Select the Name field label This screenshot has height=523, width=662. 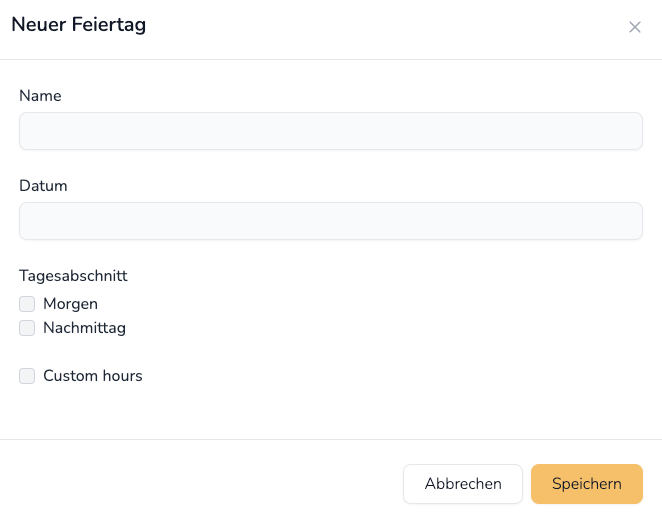click(x=41, y=96)
